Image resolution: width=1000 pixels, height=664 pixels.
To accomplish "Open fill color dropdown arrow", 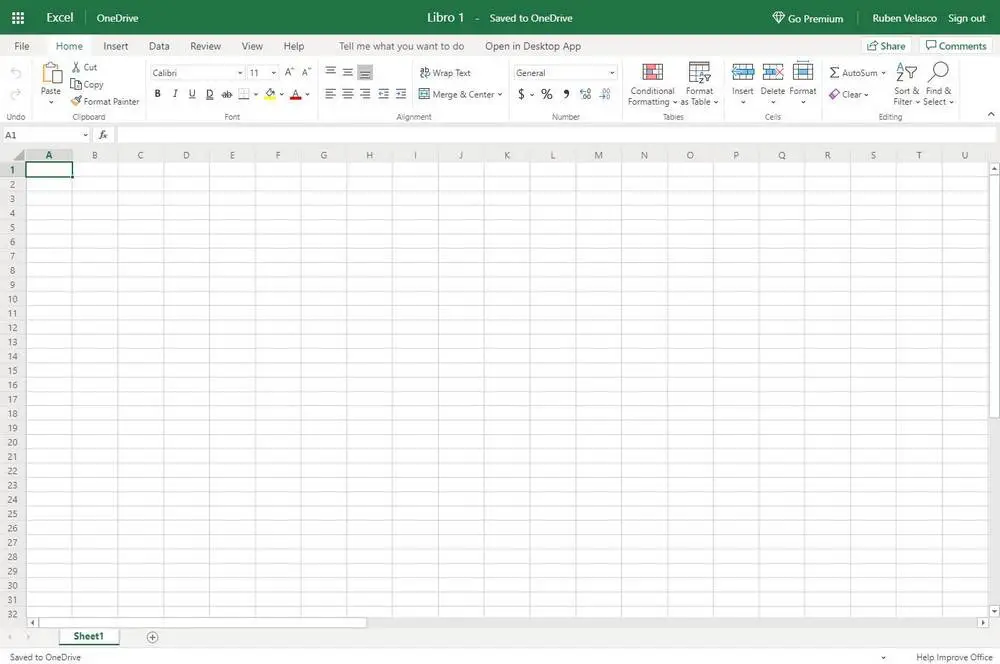I will click(281, 94).
